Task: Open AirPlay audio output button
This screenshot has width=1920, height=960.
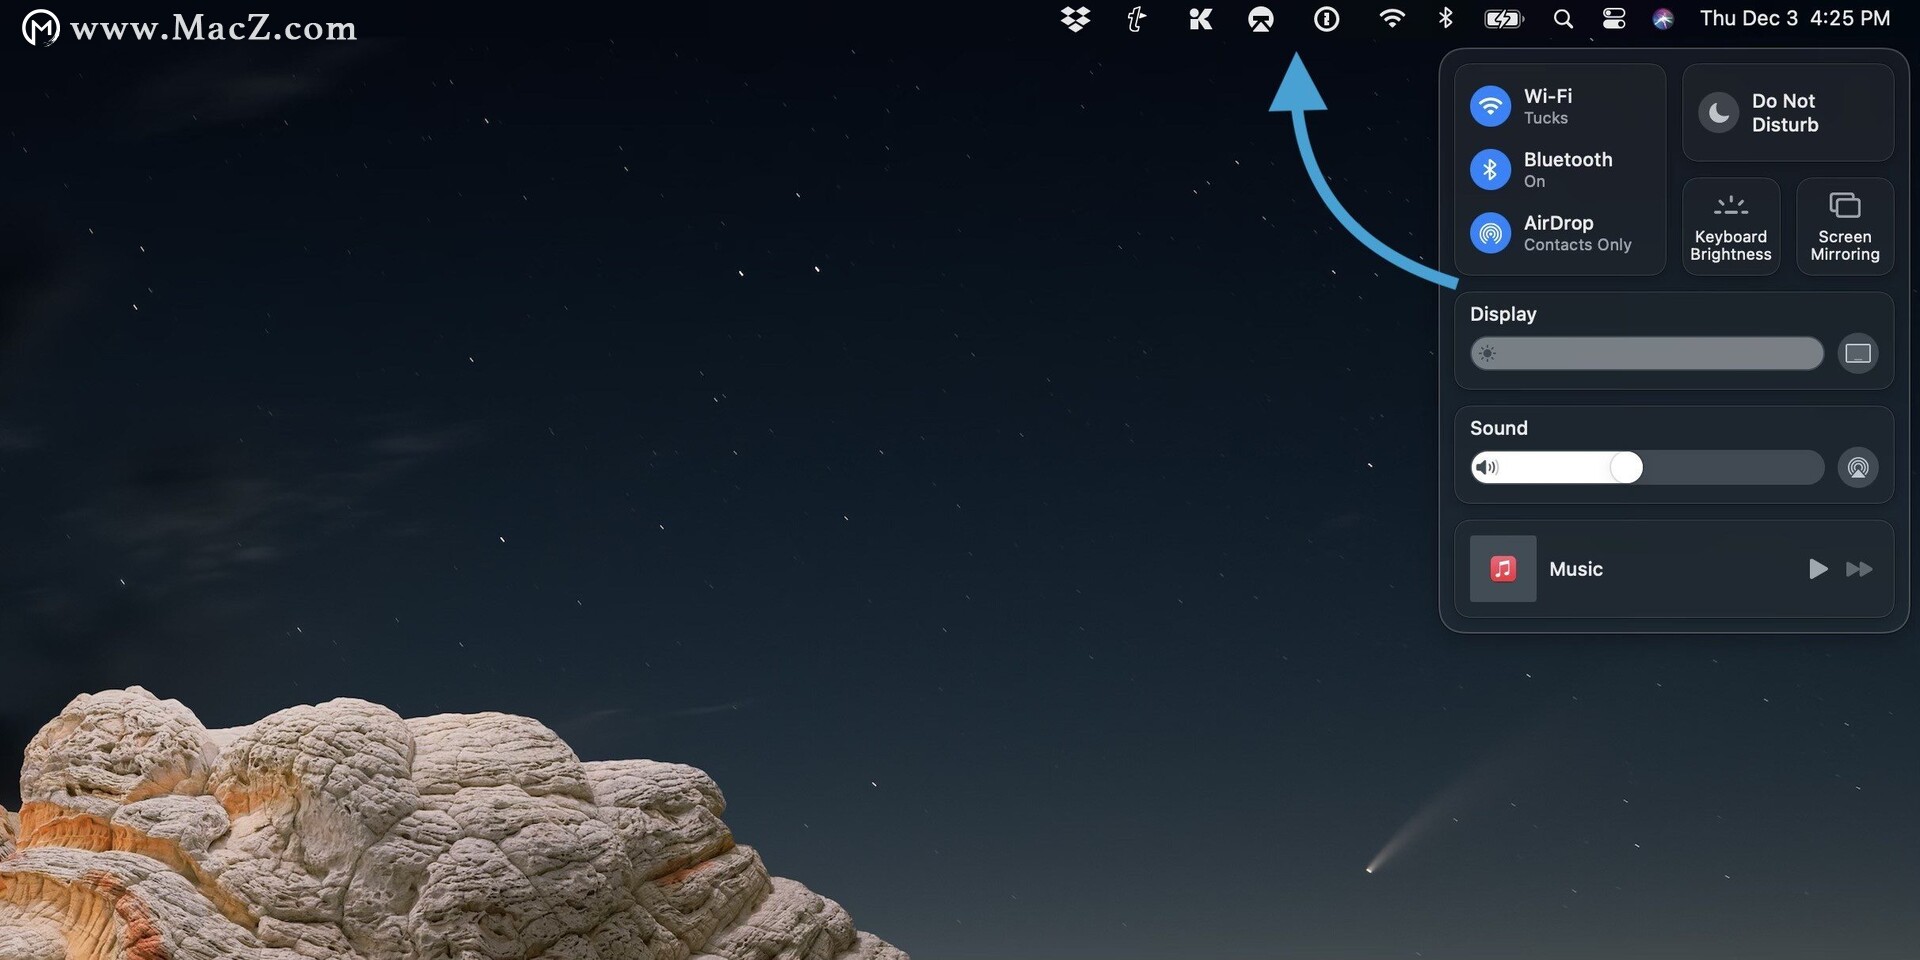Action: coord(1858,467)
